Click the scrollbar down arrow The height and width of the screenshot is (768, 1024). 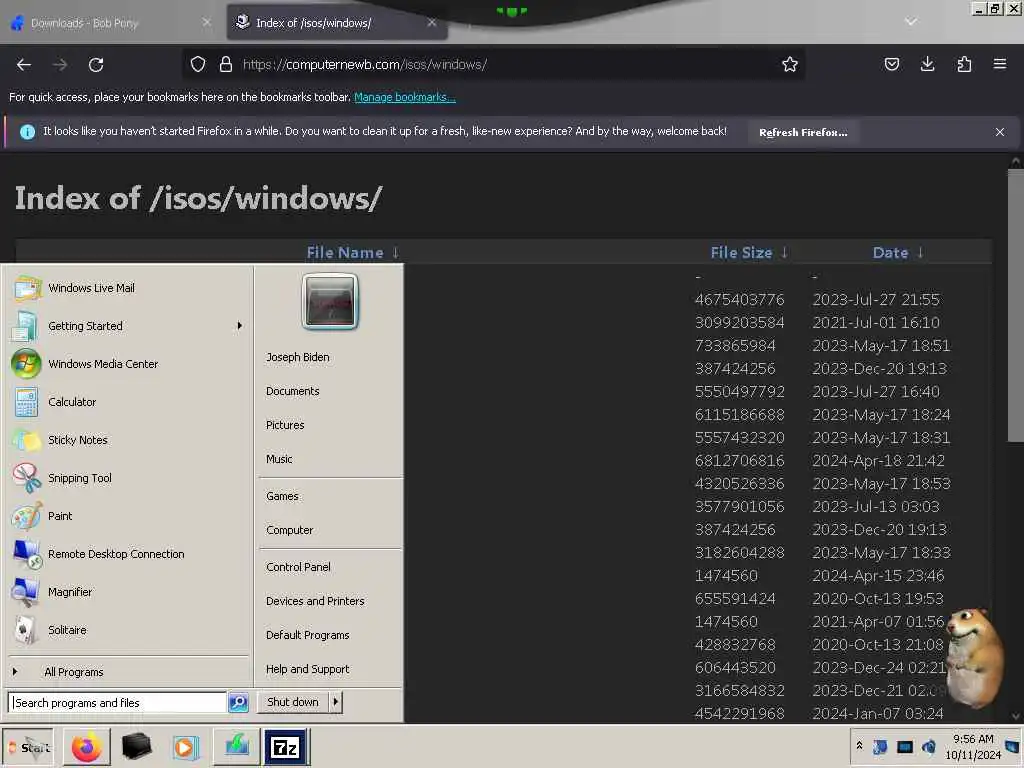pos(1016,716)
